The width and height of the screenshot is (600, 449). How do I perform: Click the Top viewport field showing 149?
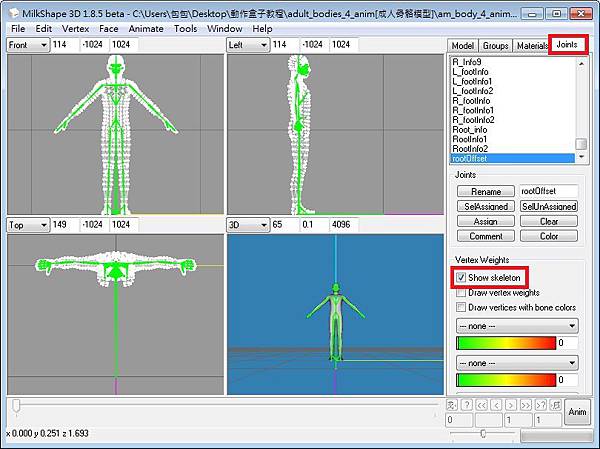click(x=65, y=225)
